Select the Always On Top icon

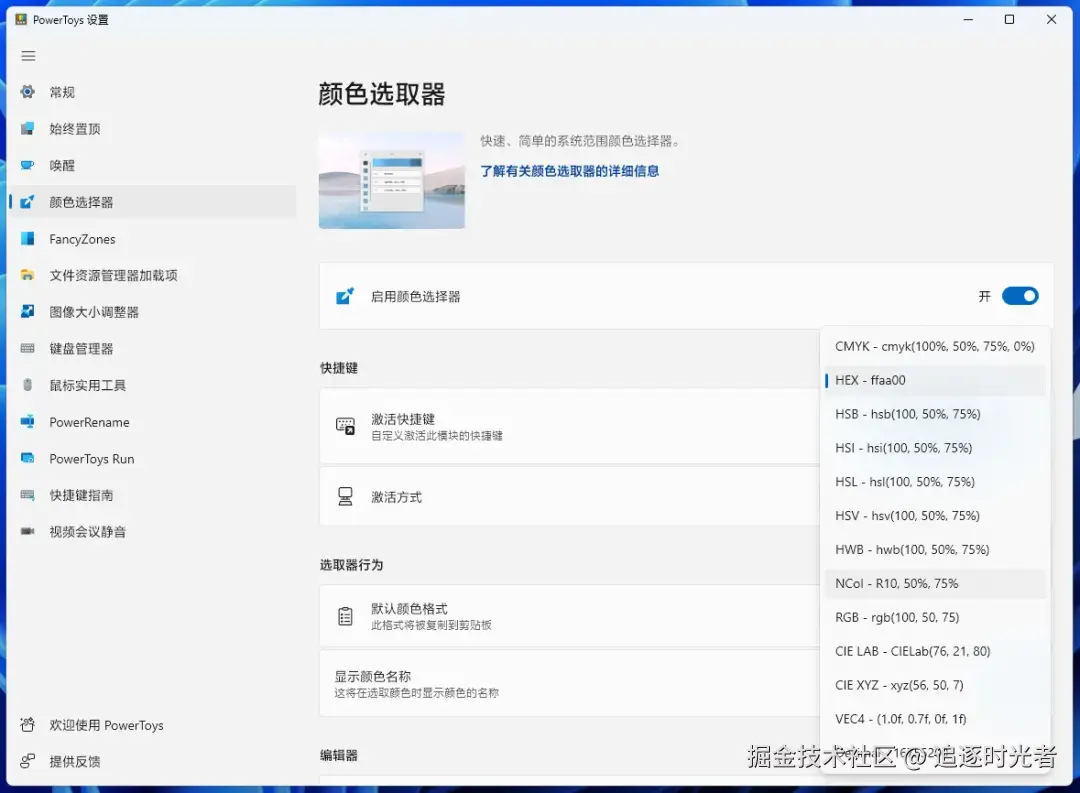point(28,128)
